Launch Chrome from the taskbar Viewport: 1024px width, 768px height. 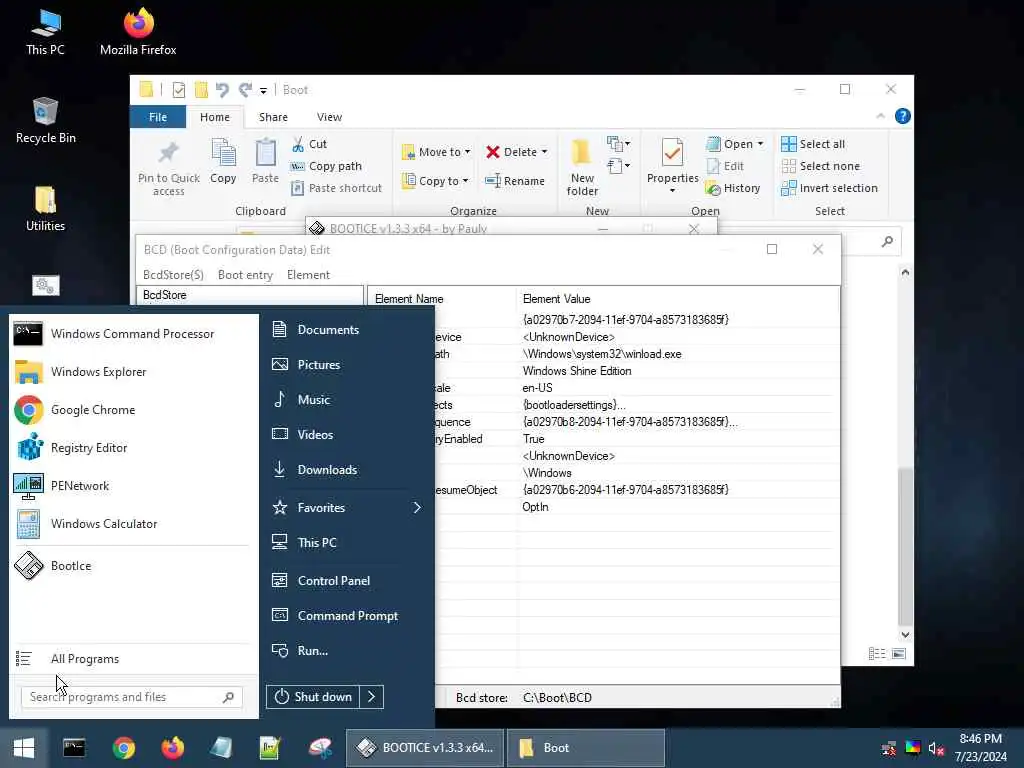pos(123,748)
